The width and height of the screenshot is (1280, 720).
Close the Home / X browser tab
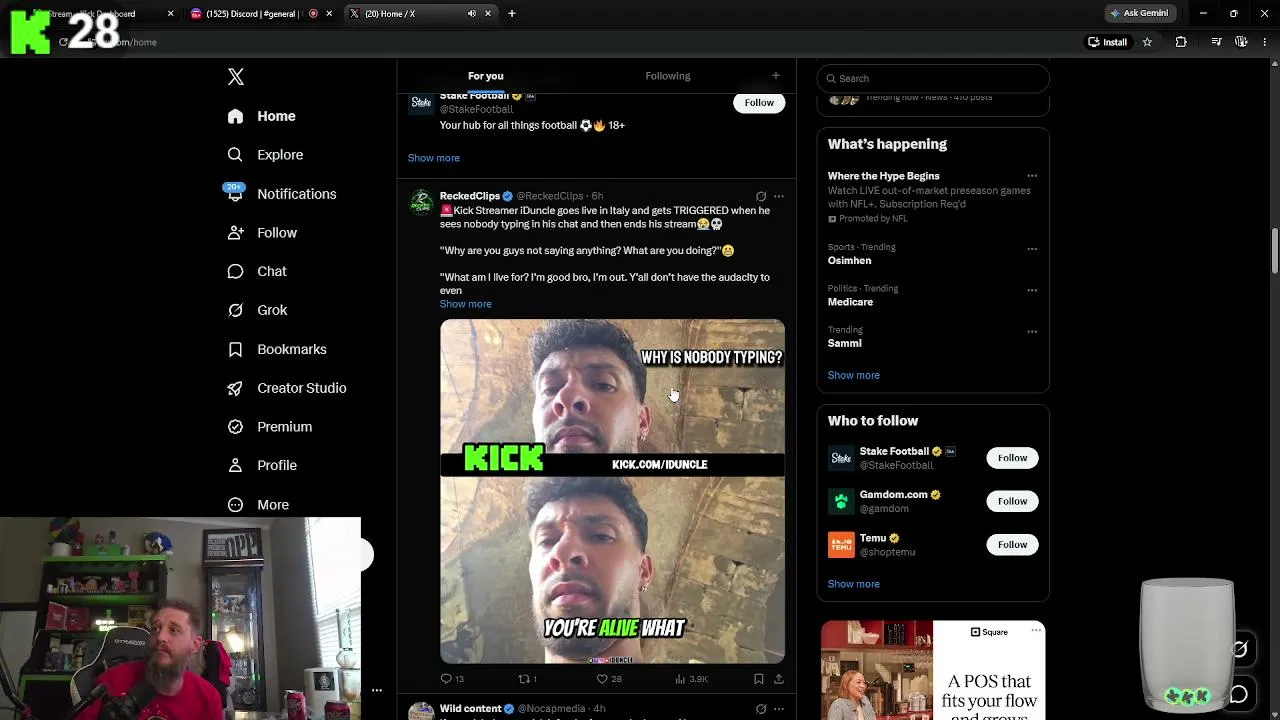coord(488,13)
